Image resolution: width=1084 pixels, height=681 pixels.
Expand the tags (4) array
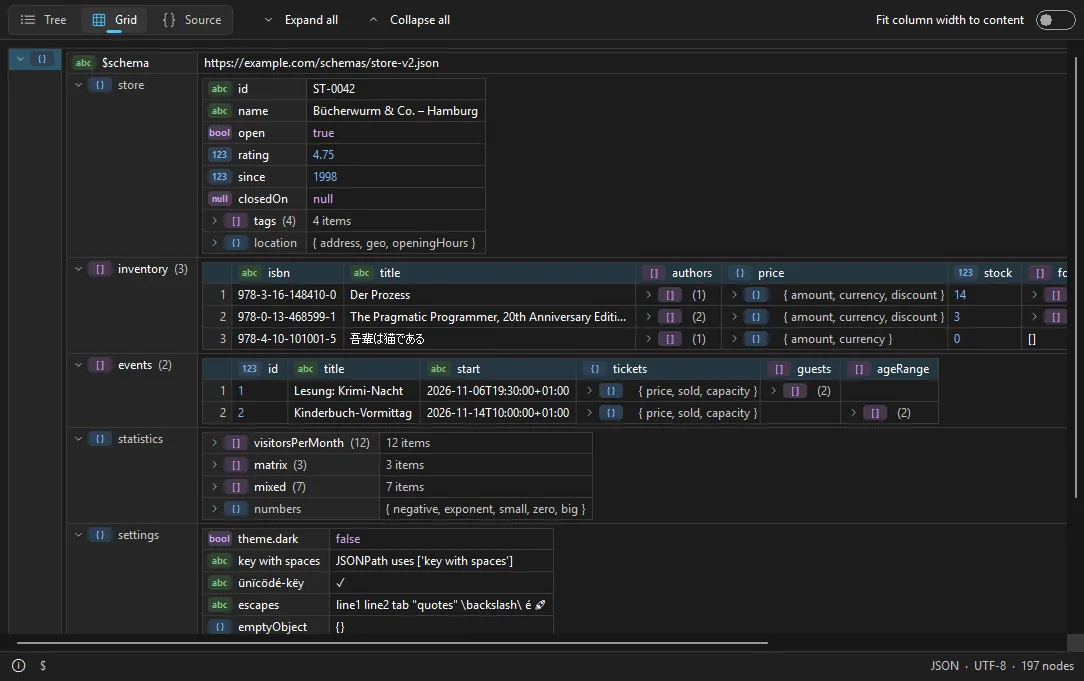214,221
